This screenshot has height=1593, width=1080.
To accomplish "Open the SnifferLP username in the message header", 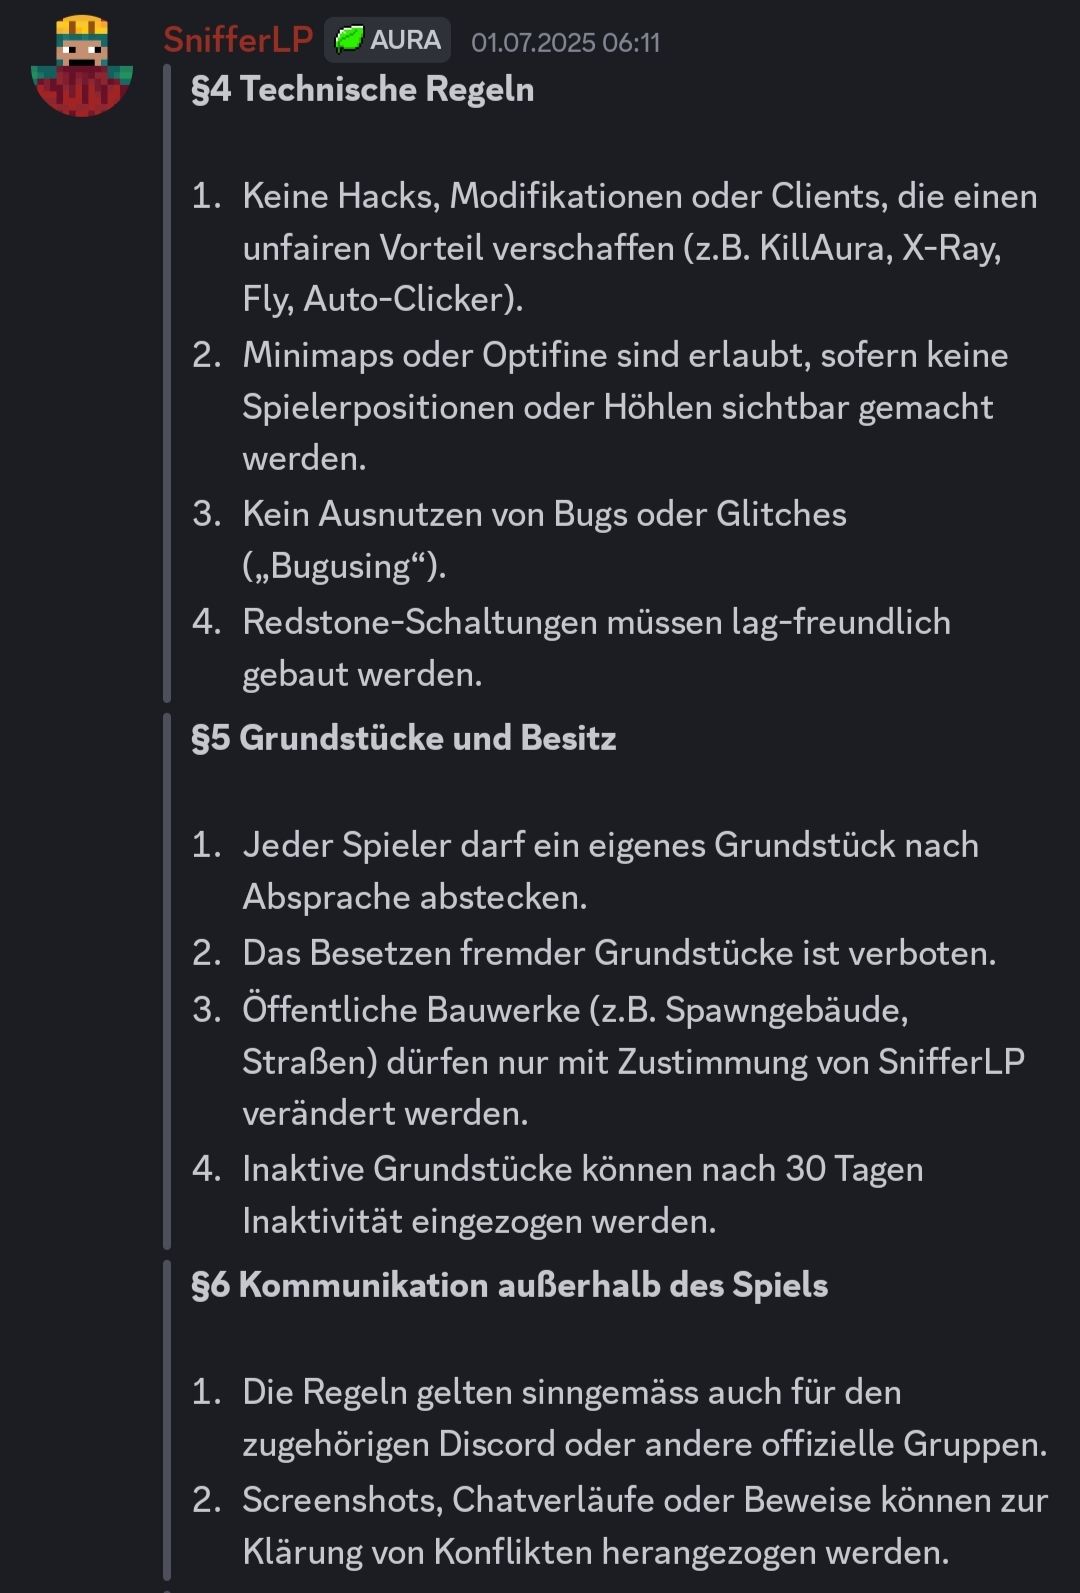I will 238,40.
